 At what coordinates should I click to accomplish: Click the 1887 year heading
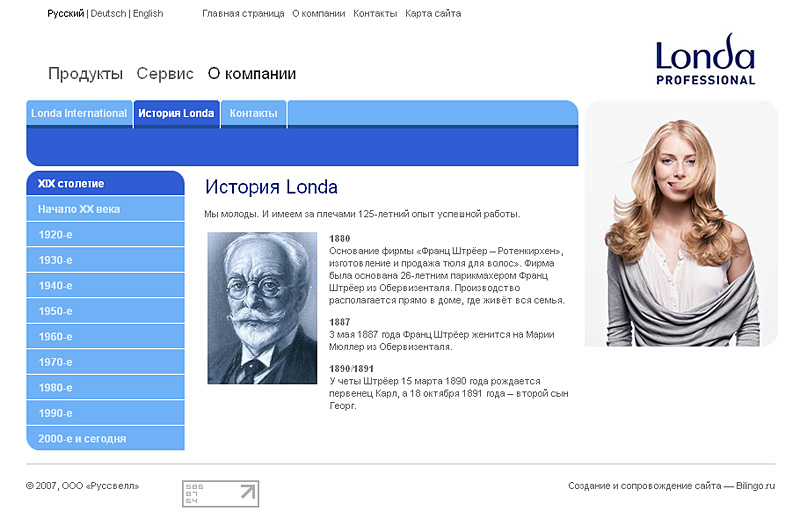pyautogui.click(x=339, y=322)
